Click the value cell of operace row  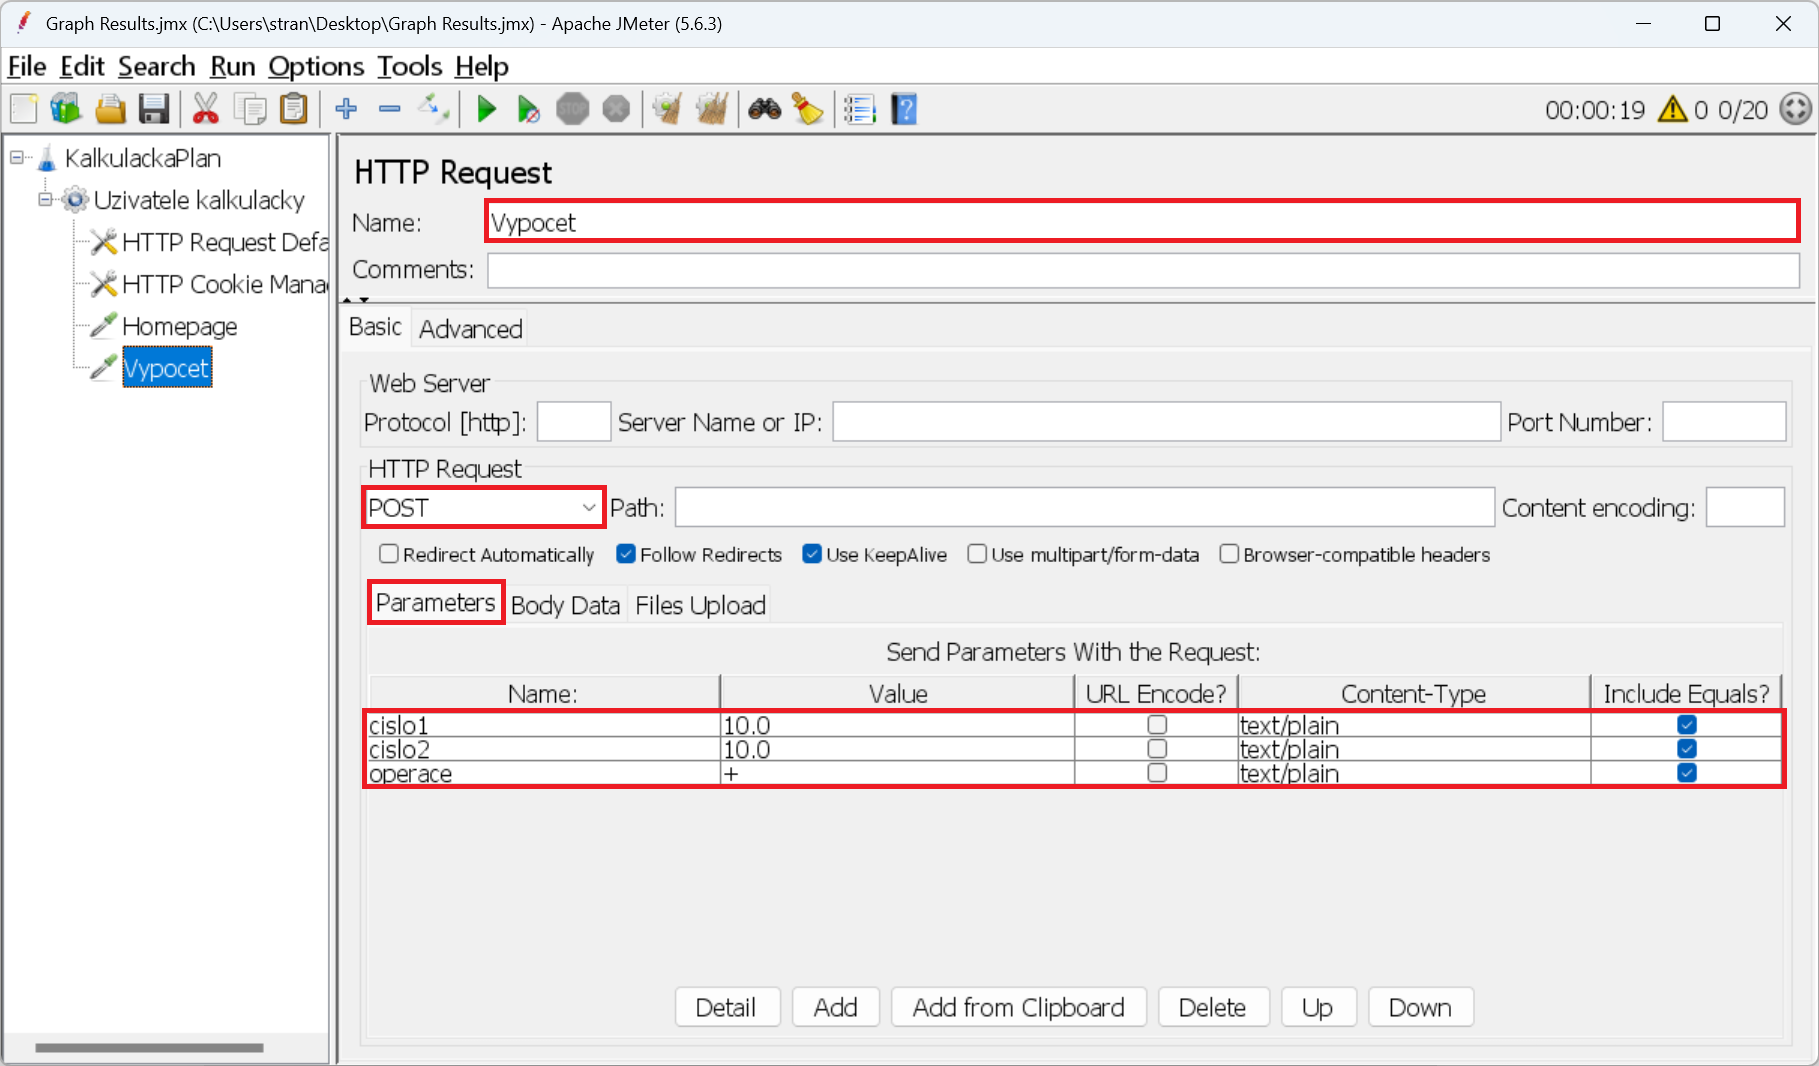tap(897, 773)
